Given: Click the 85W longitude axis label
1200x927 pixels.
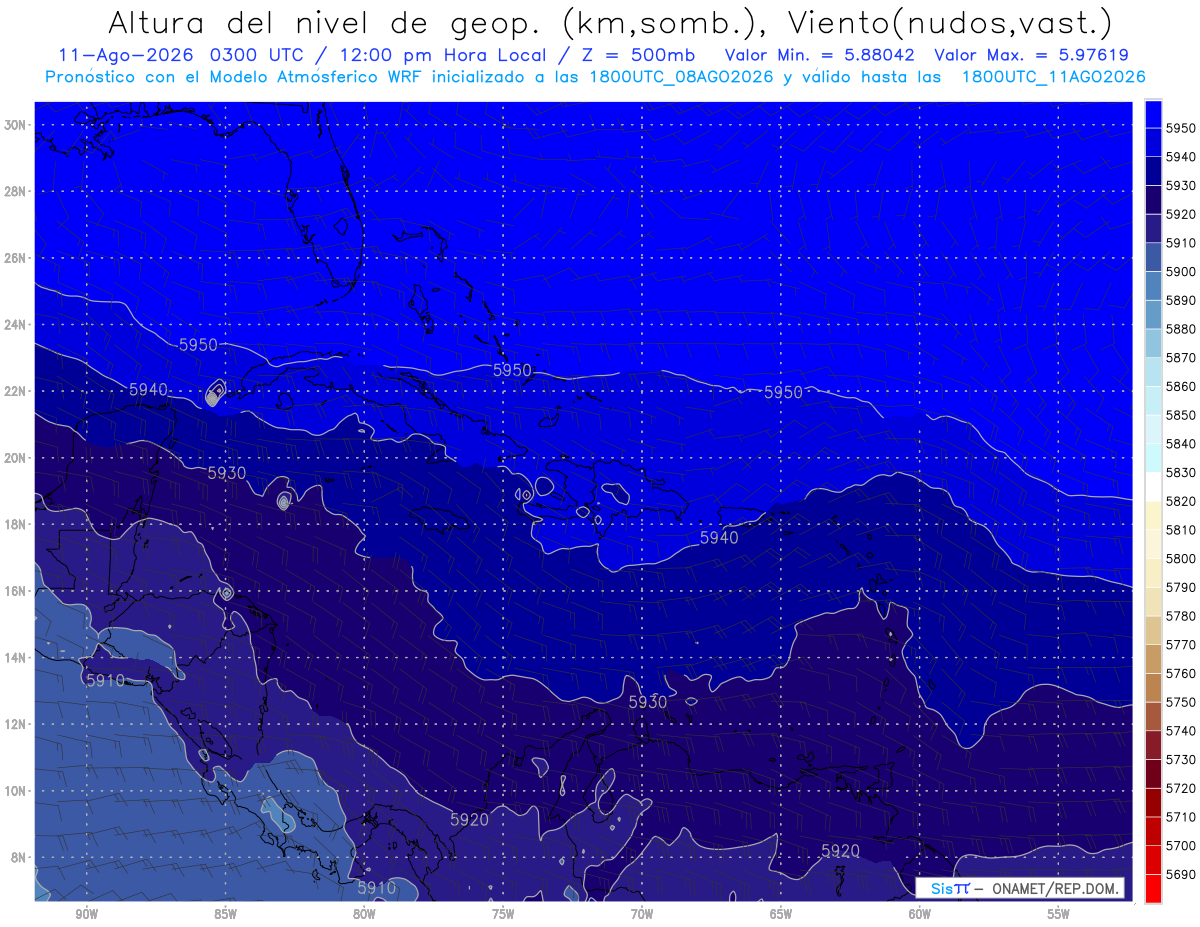Looking at the screenshot, I should tap(225, 914).
